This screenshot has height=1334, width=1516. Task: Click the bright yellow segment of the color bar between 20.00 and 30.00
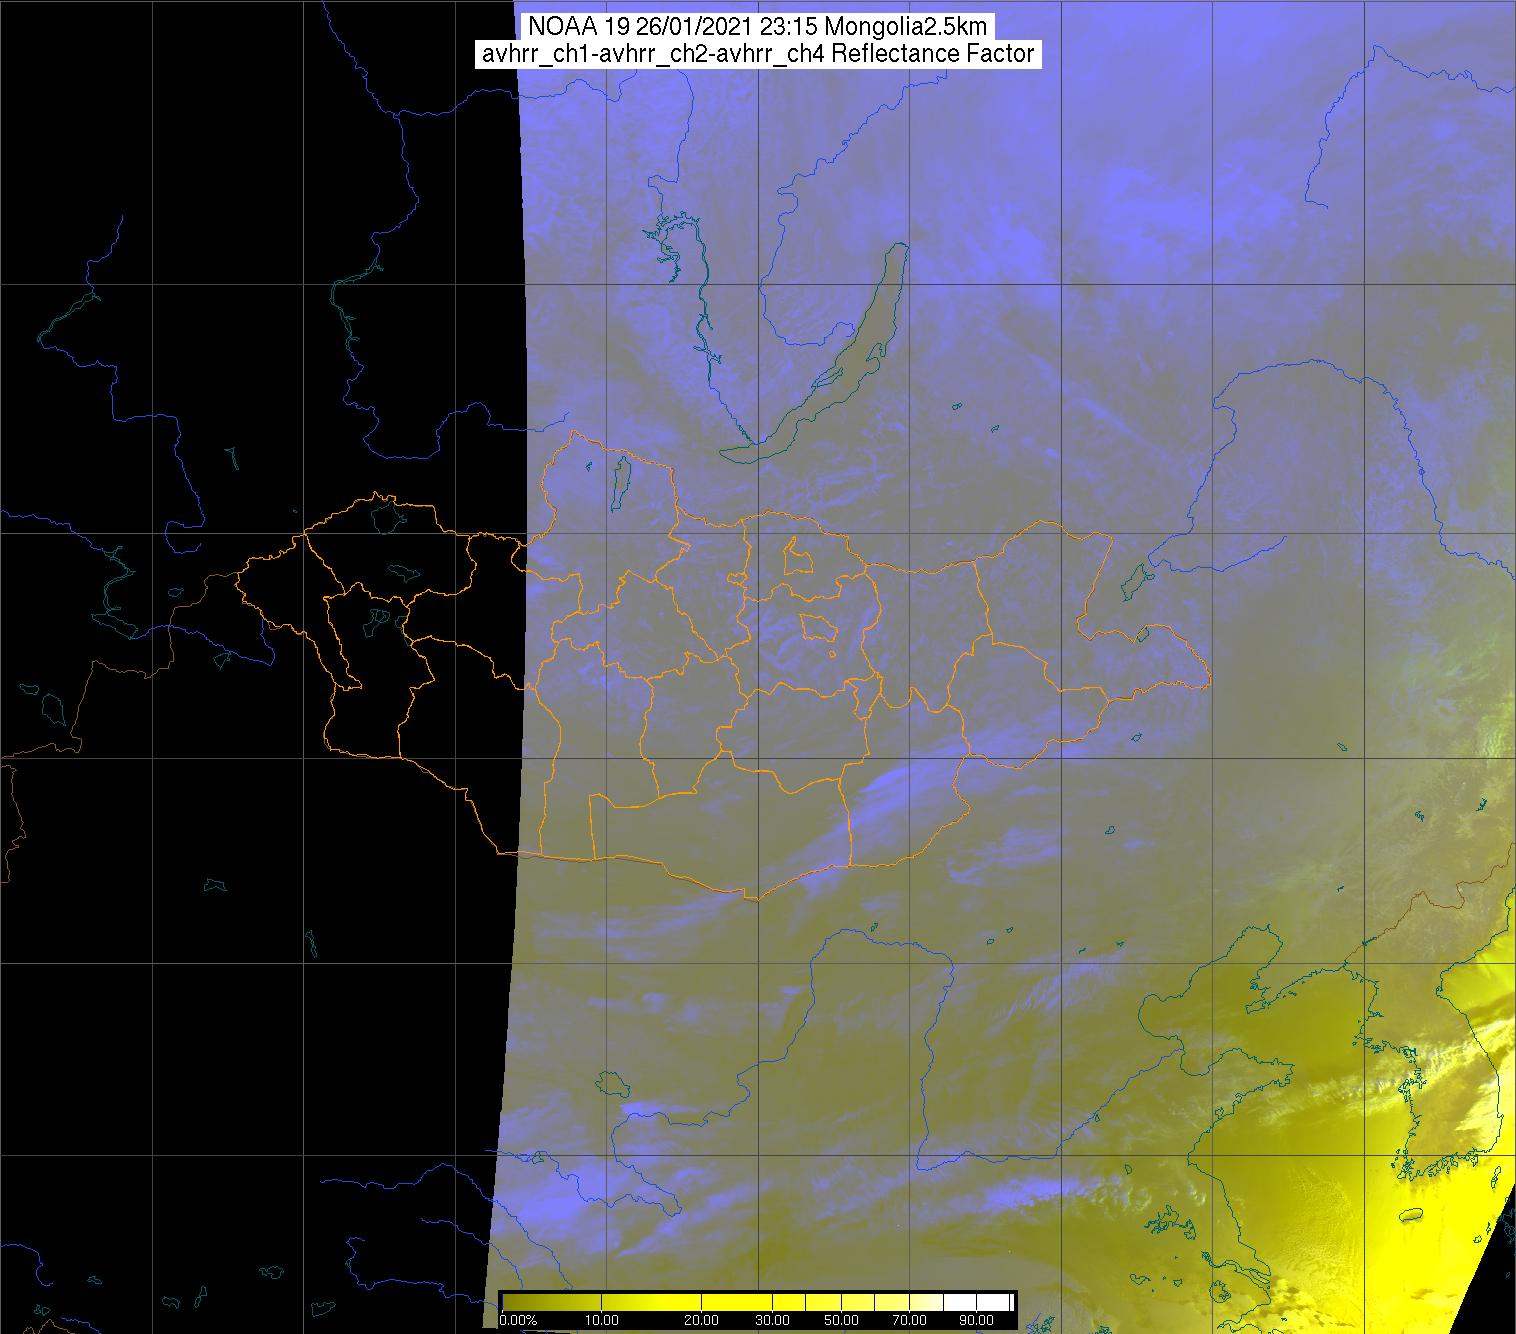click(737, 1302)
